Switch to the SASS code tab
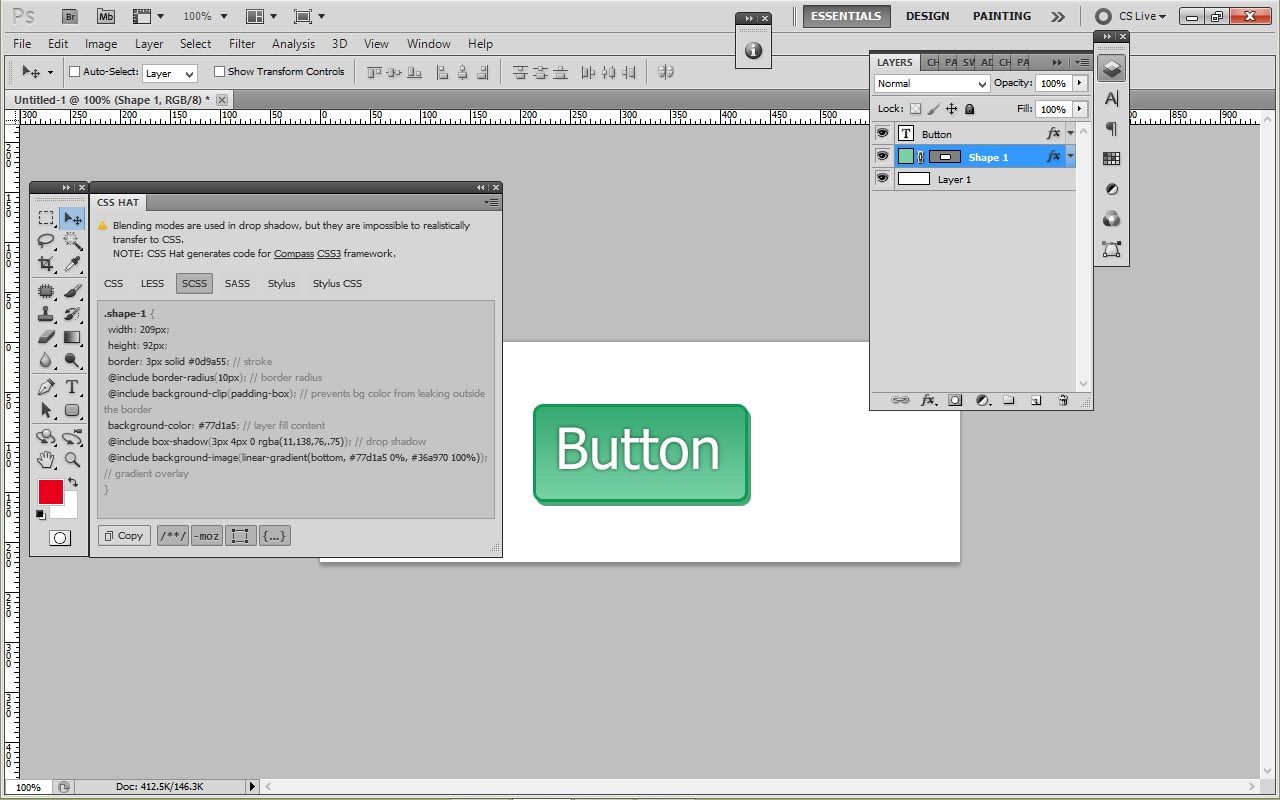This screenshot has width=1280, height=800. click(x=237, y=284)
